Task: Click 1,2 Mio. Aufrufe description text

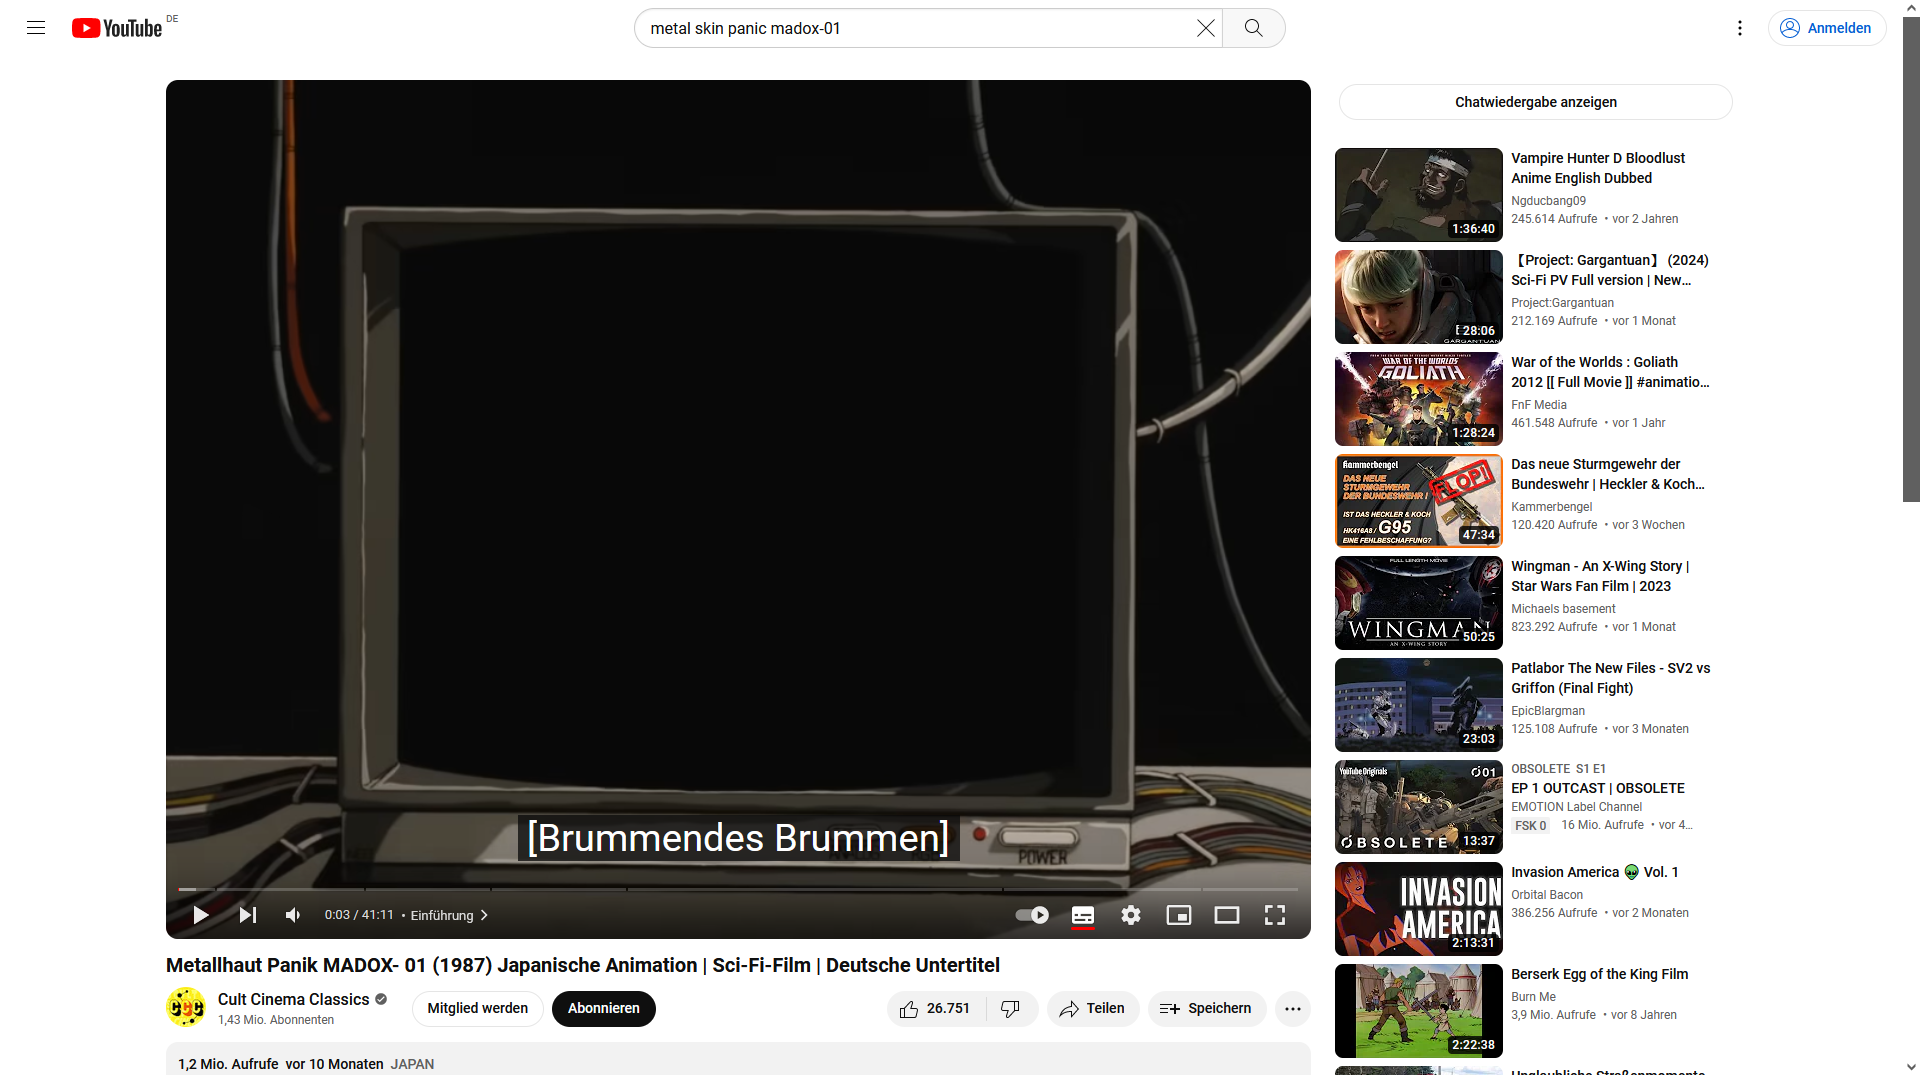Action: [228, 1064]
